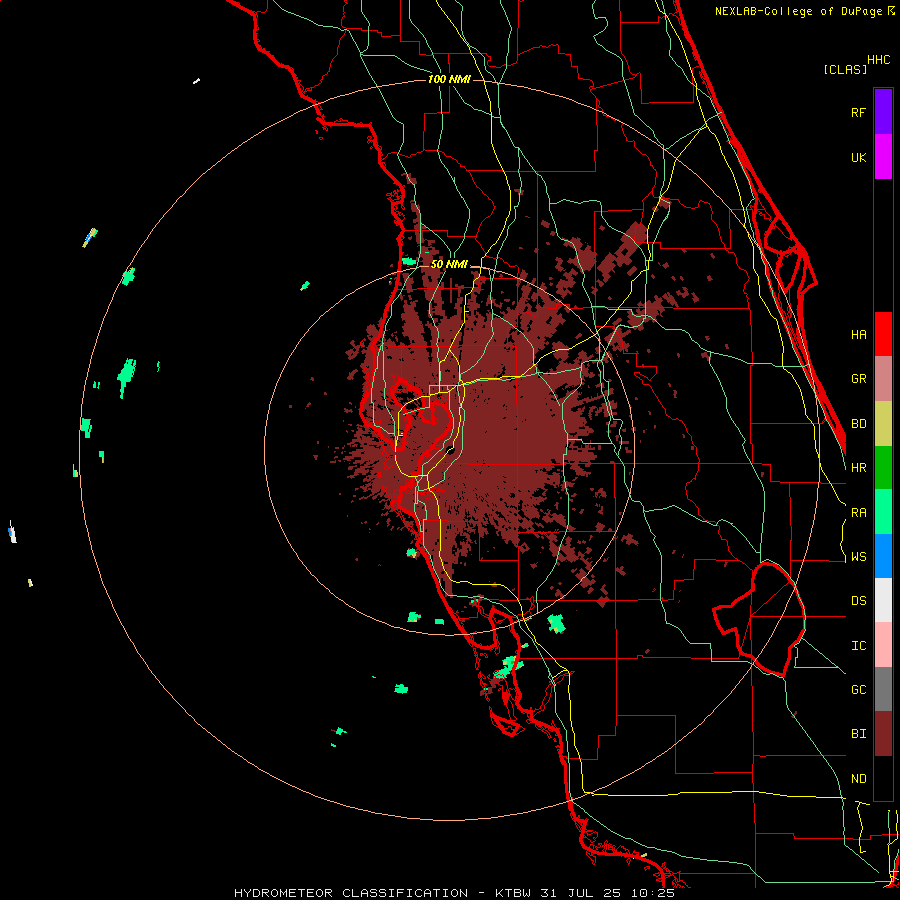This screenshot has width=900, height=900.
Task: Select the GR legend color block
Action: [x=883, y=379]
